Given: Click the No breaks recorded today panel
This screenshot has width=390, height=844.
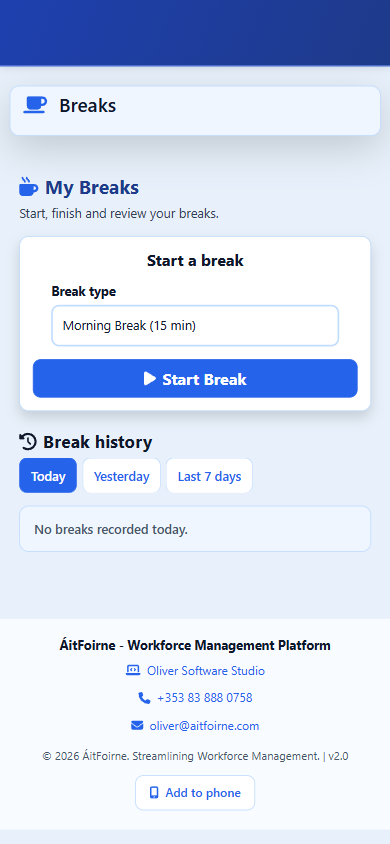Looking at the screenshot, I should pos(195,529).
